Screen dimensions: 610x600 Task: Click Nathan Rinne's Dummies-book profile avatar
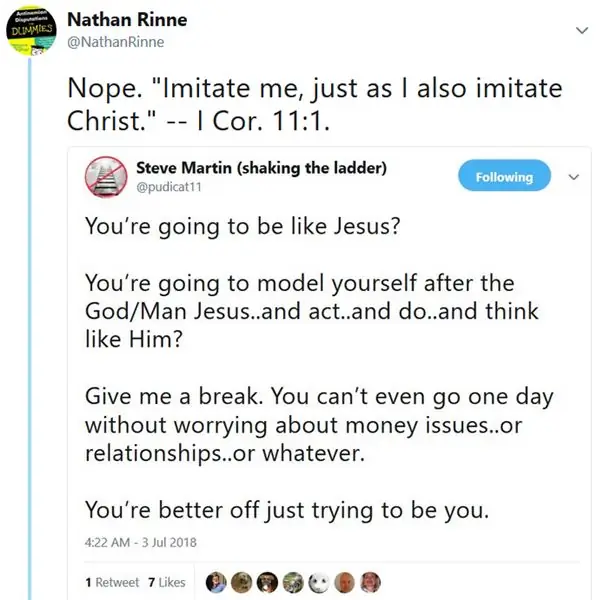[30, 30]
